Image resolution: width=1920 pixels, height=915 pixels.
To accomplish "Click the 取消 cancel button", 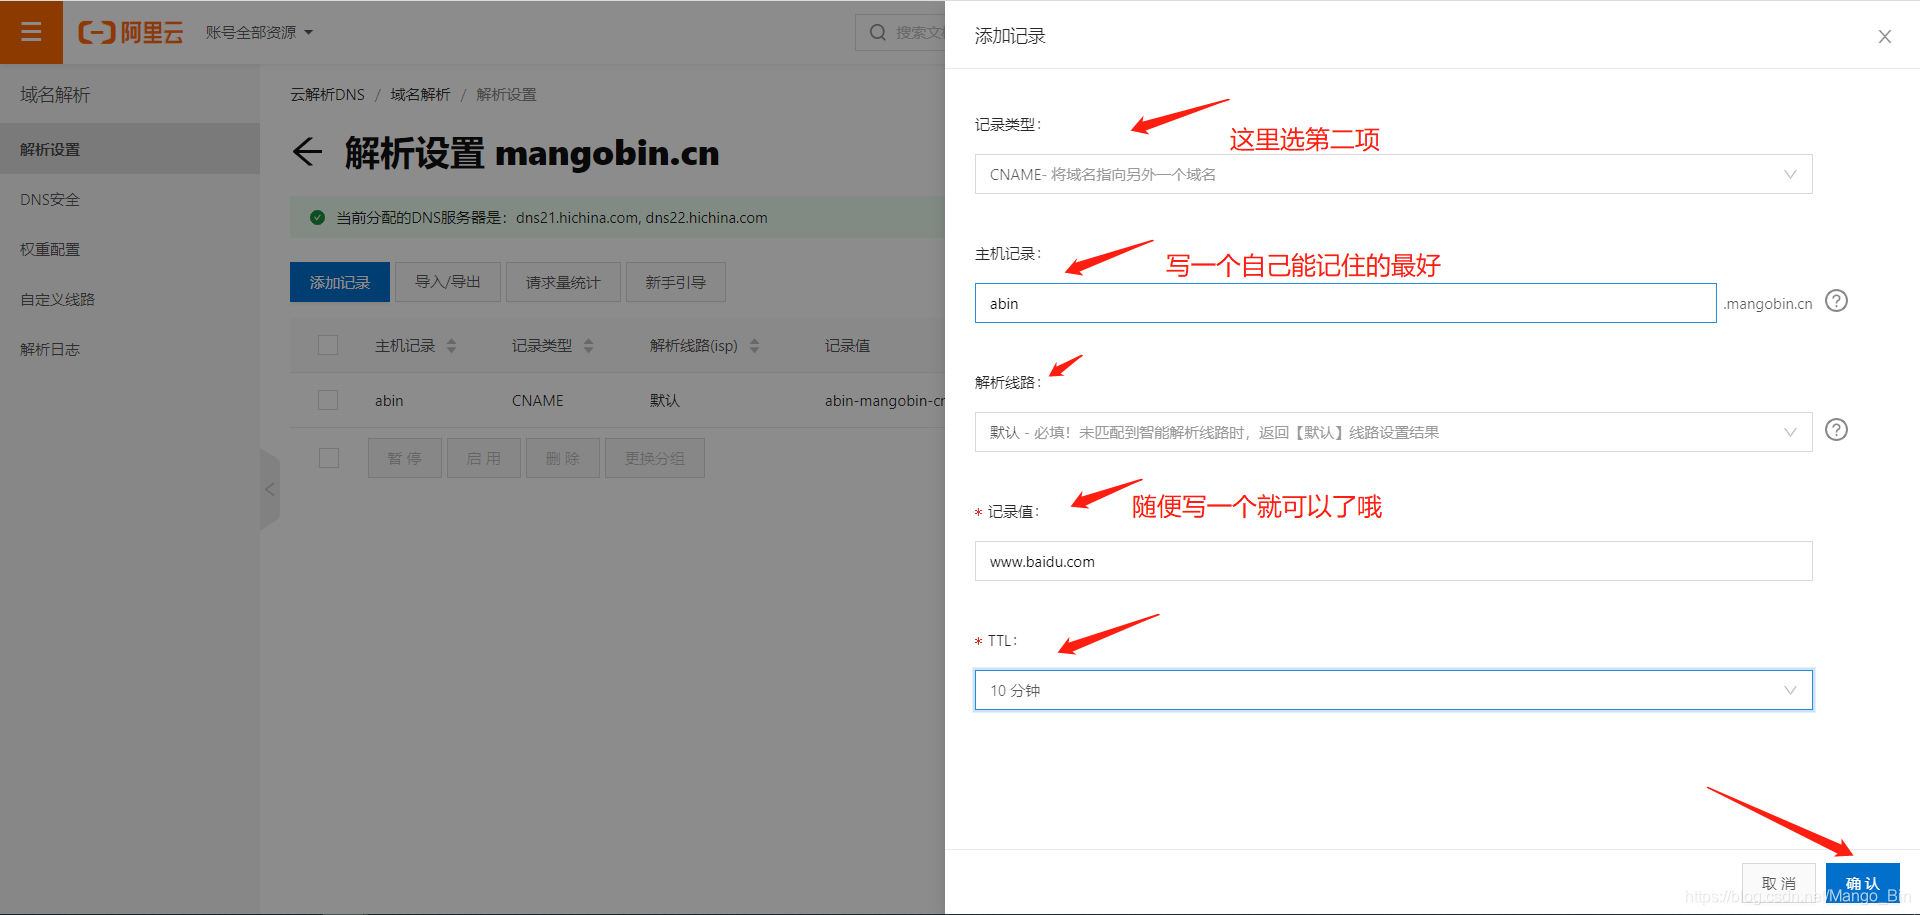I will point(1778,883).
